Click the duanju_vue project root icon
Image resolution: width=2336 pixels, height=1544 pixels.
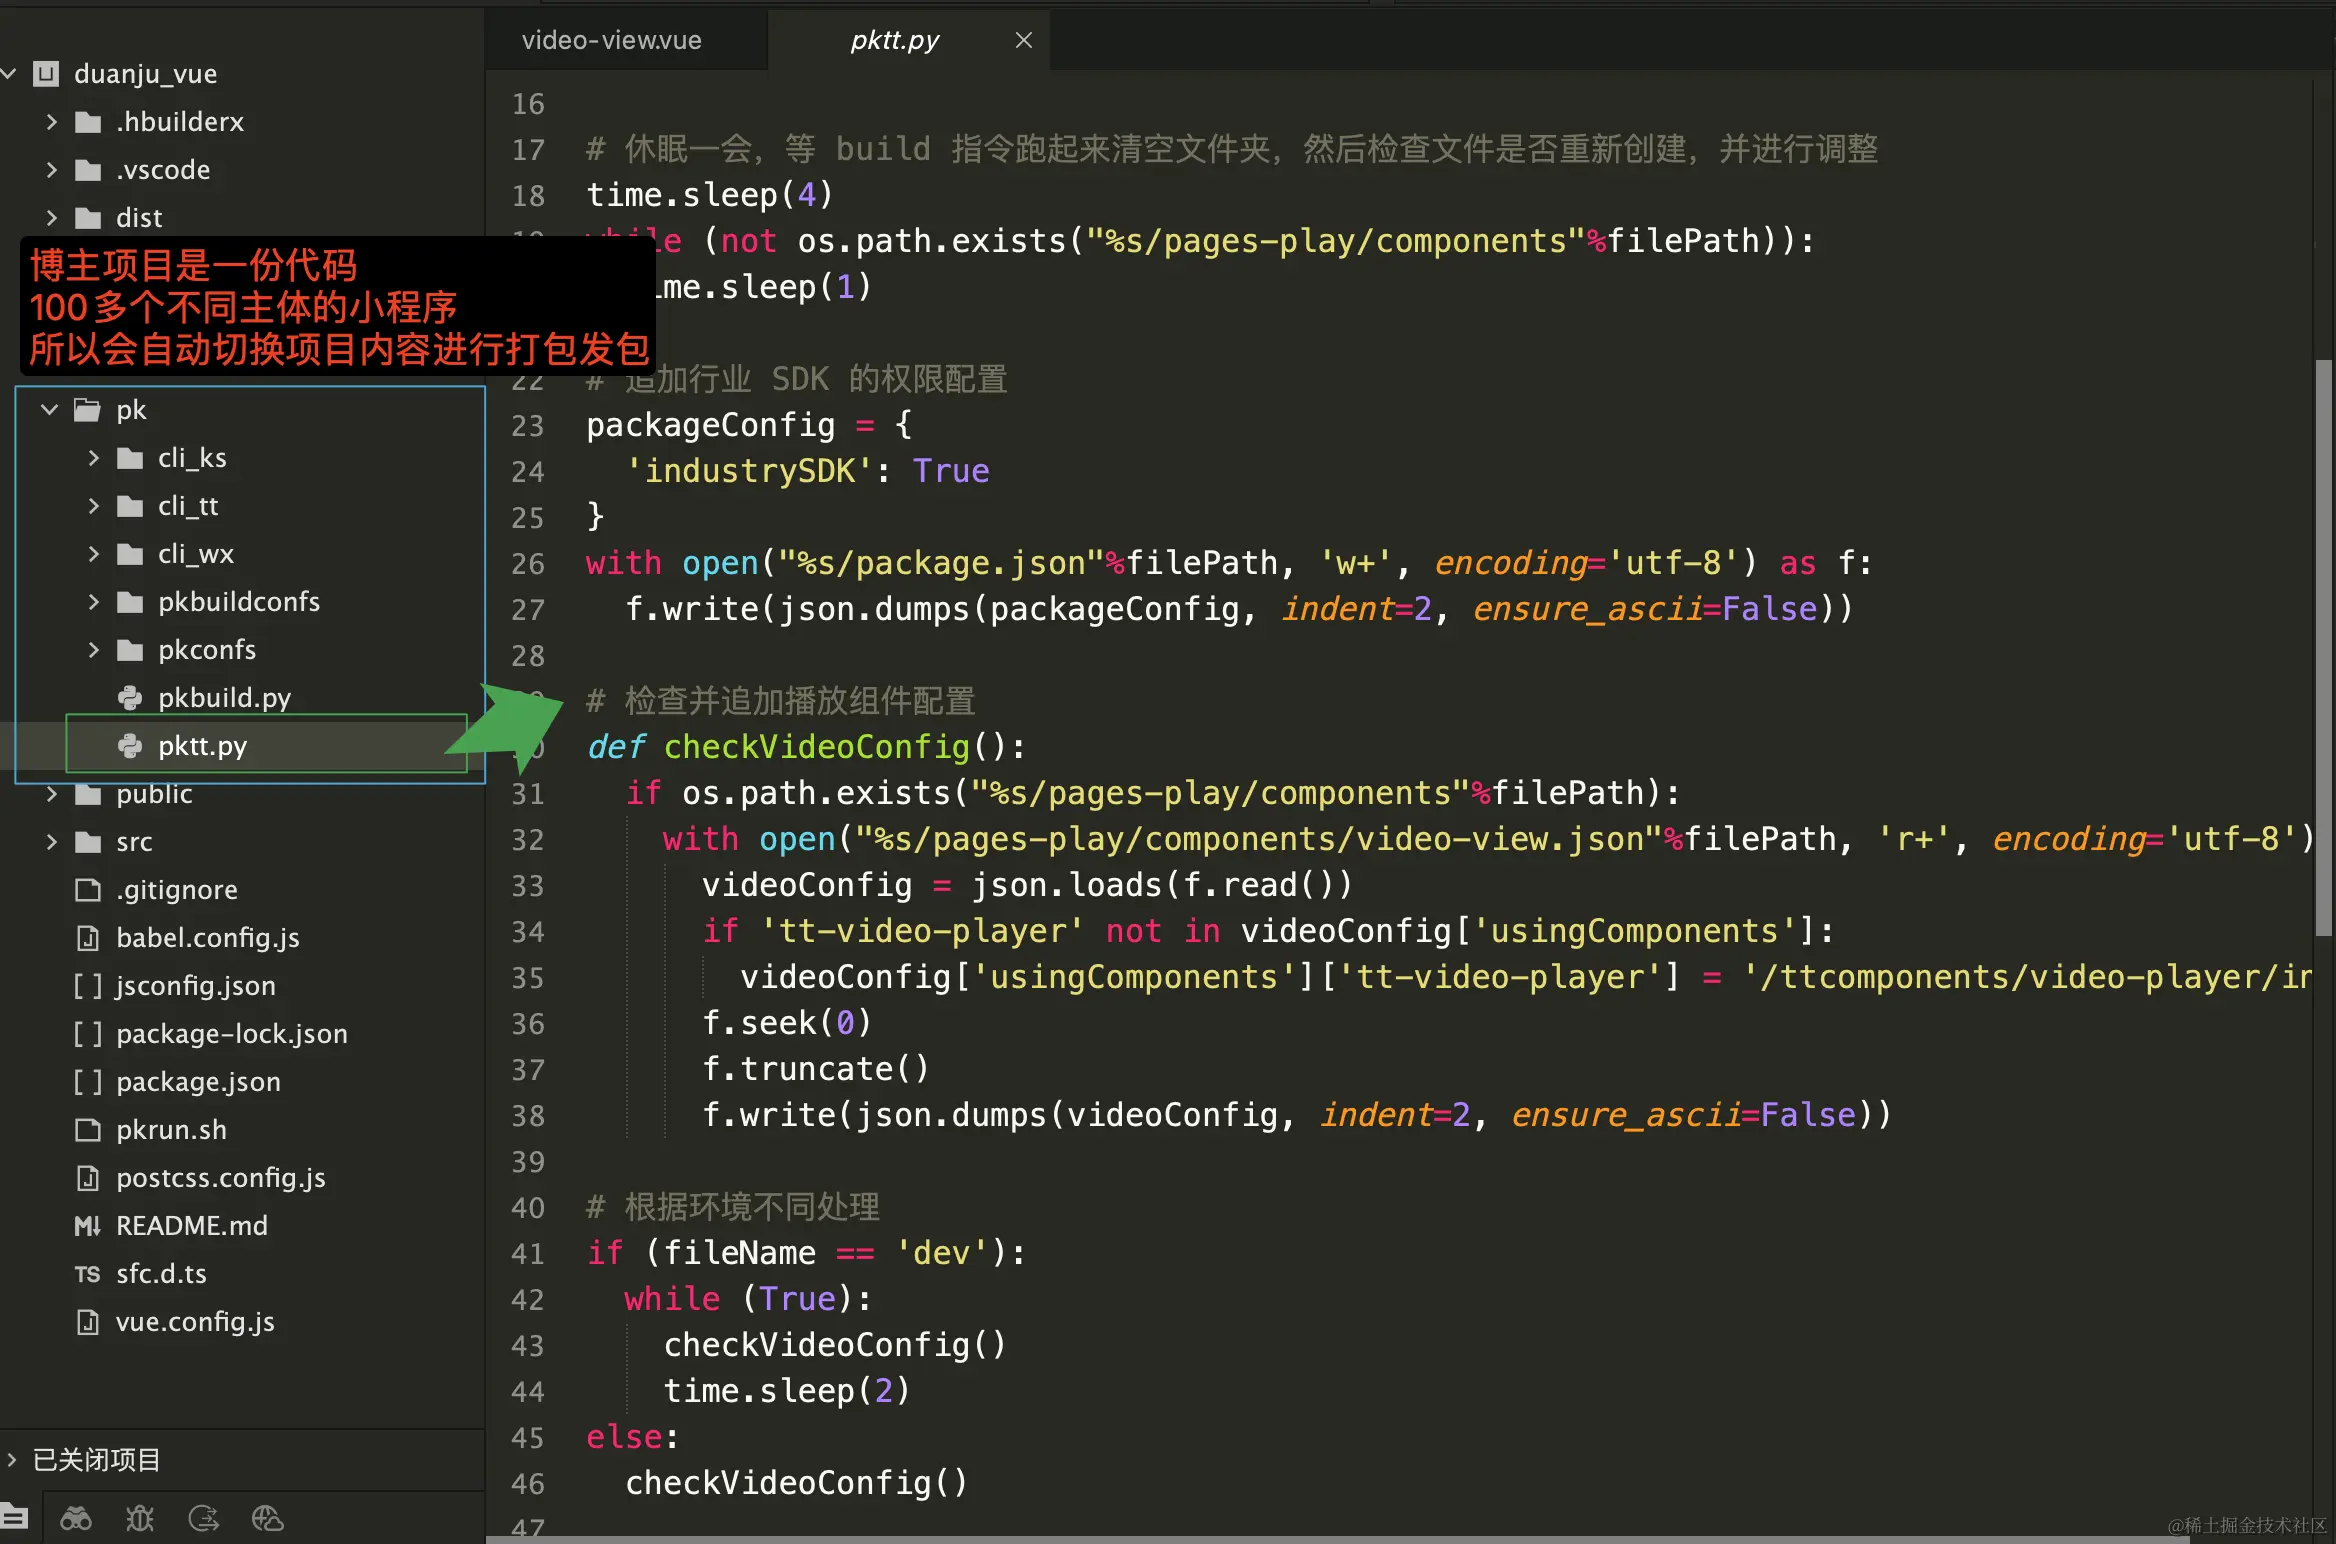(x=46, y=74)
